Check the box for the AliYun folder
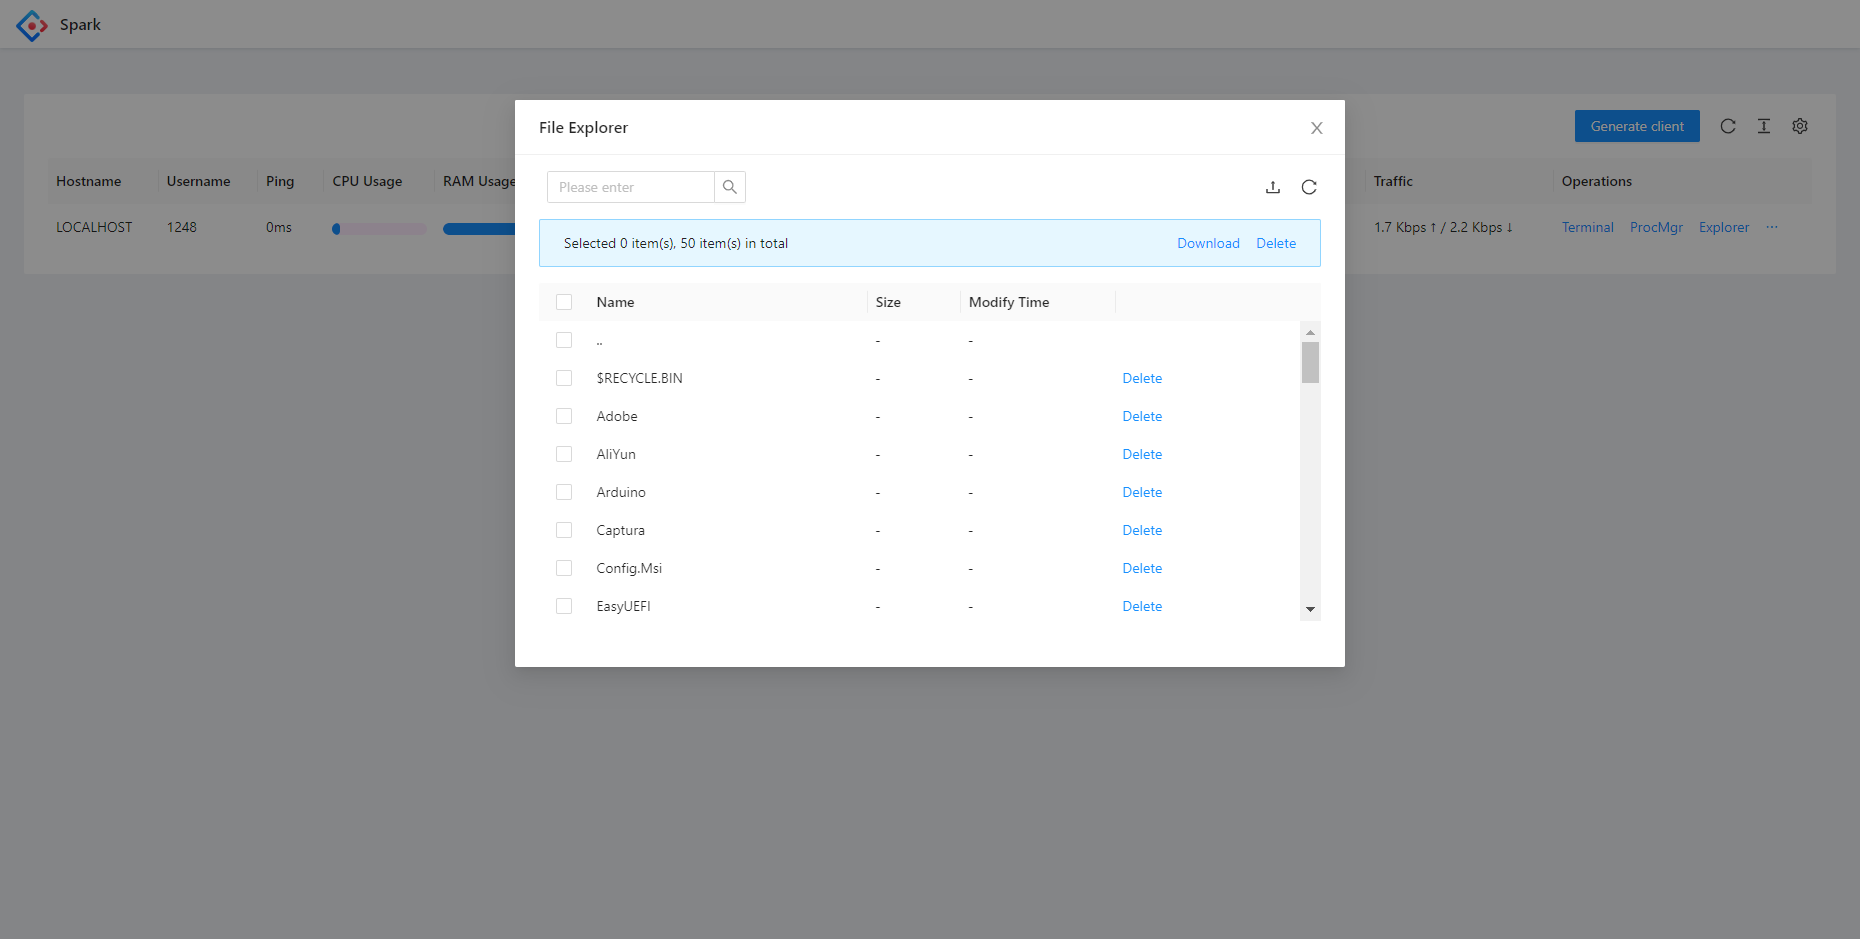This screenshot has width=1860, height=939. click(x=564, y=454)
